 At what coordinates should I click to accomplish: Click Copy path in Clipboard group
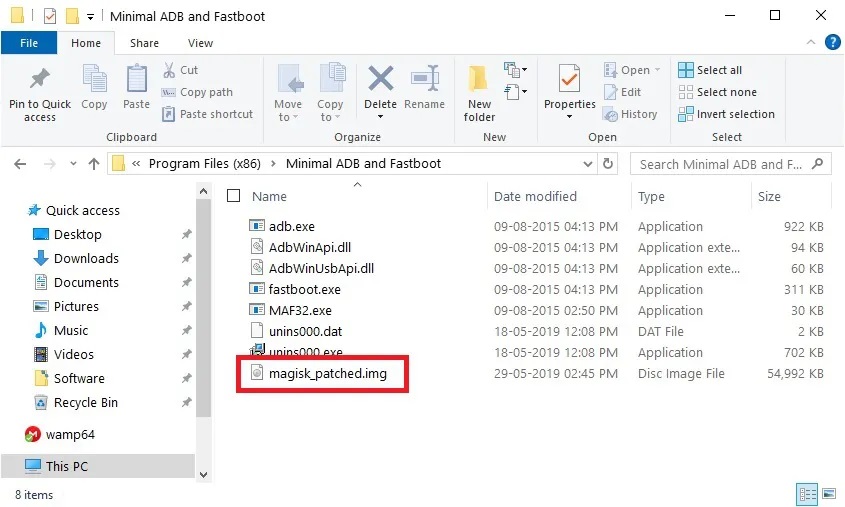click(206, 92)
